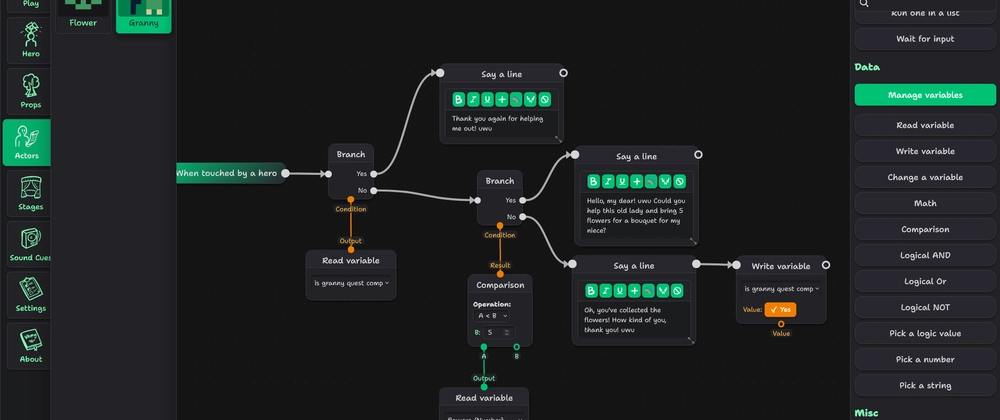This screenshot has width=1000, height=420.
Task: Toggle underline in 'Oh, you've collected' line node
Action: pos(619,291)
